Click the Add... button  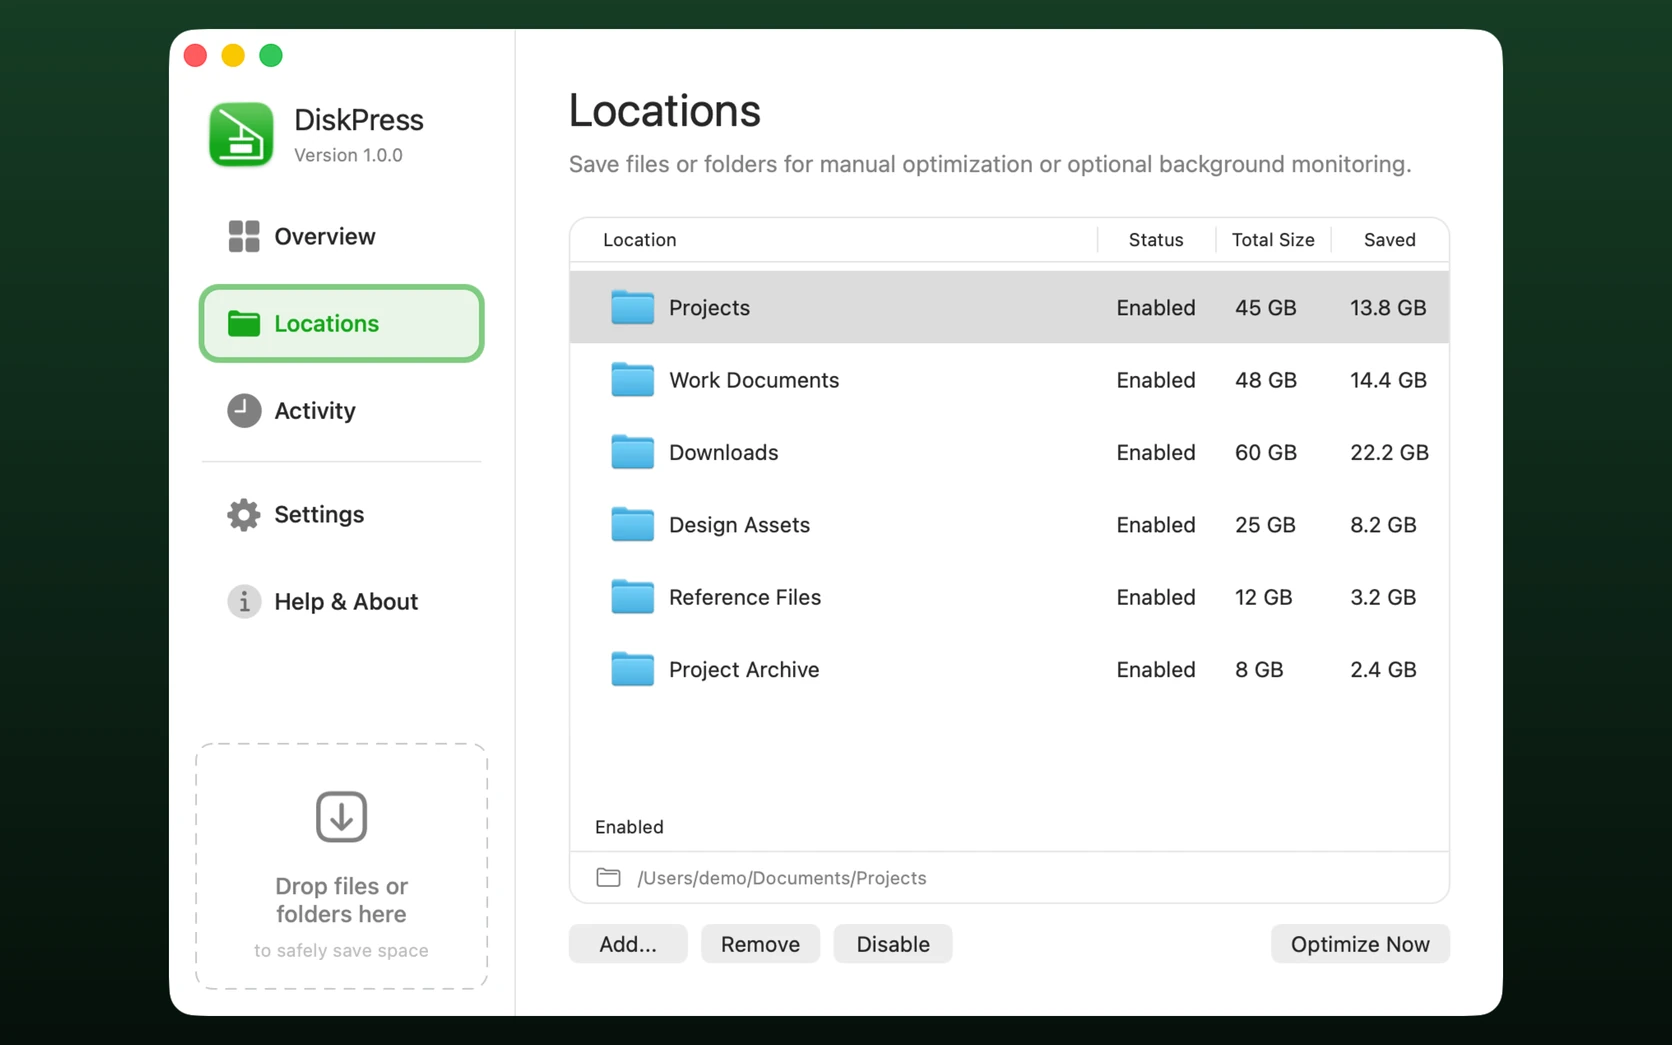628,944
